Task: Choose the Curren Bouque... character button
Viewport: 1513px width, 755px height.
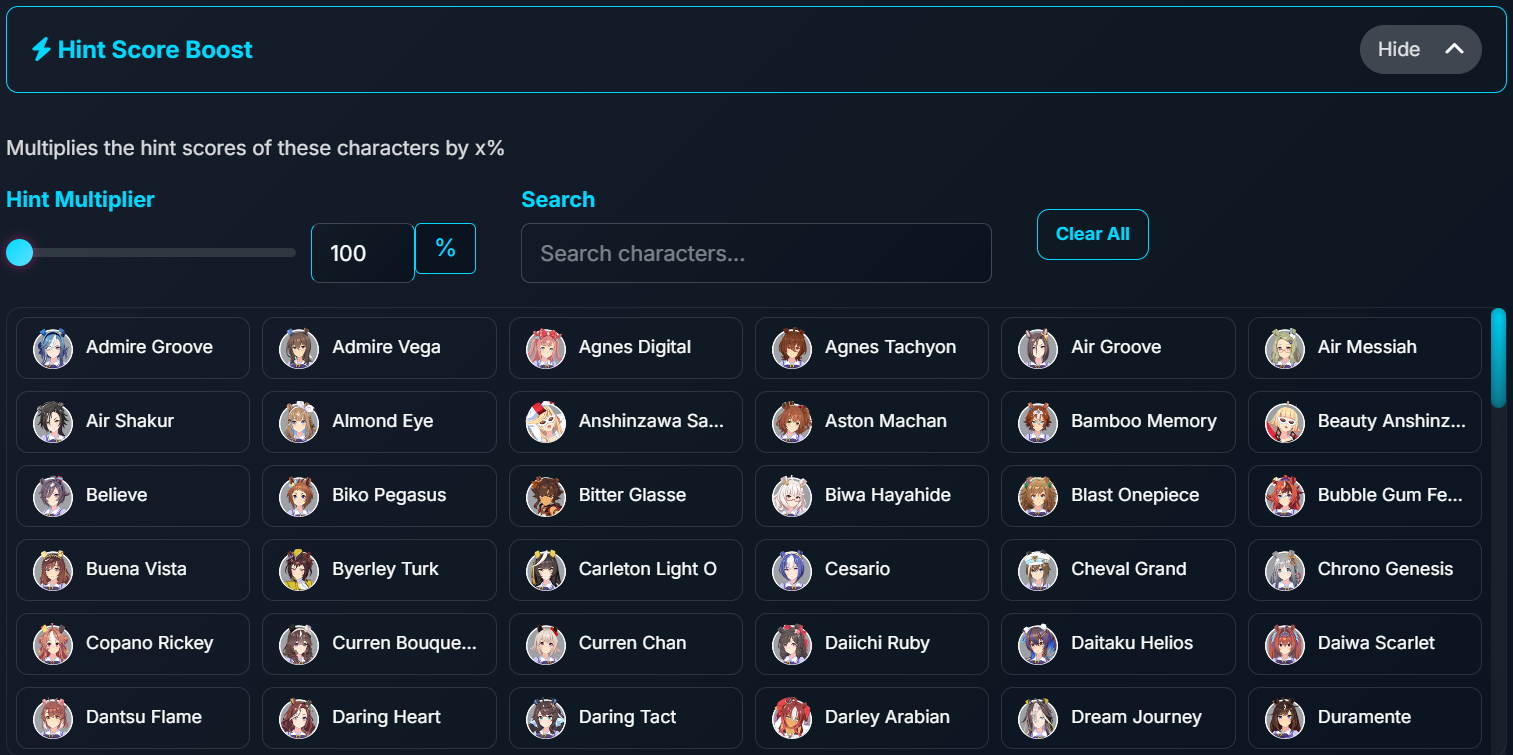Action: point(379,644)
